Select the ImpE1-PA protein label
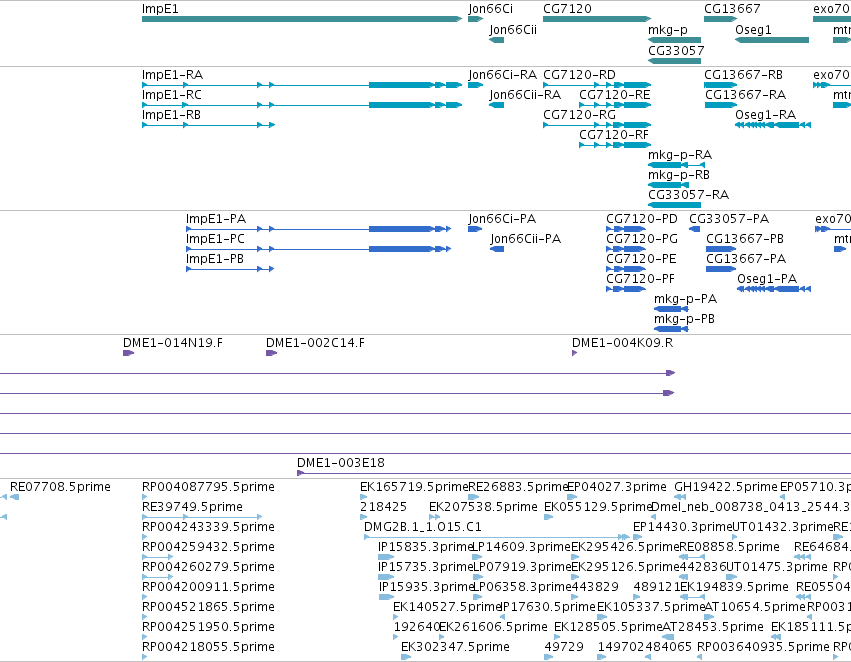 pyautogui.click(x=216, y=219)
